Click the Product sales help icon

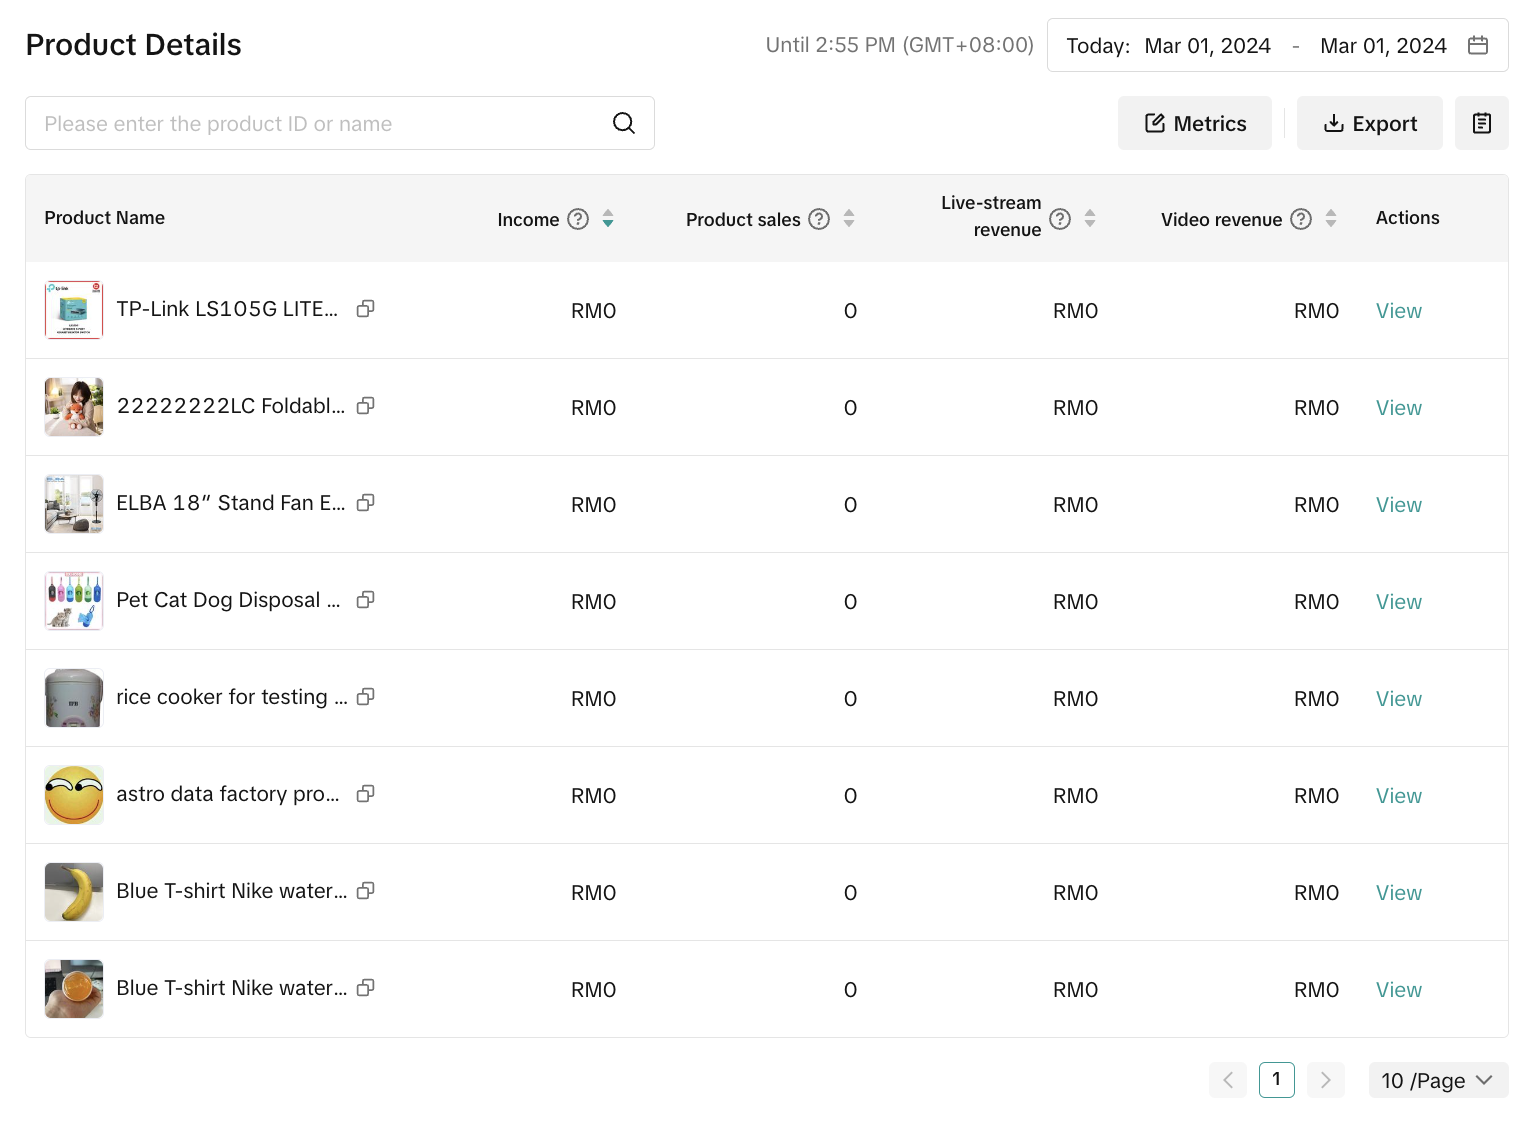pyautogui.click(x=819, y=219)
